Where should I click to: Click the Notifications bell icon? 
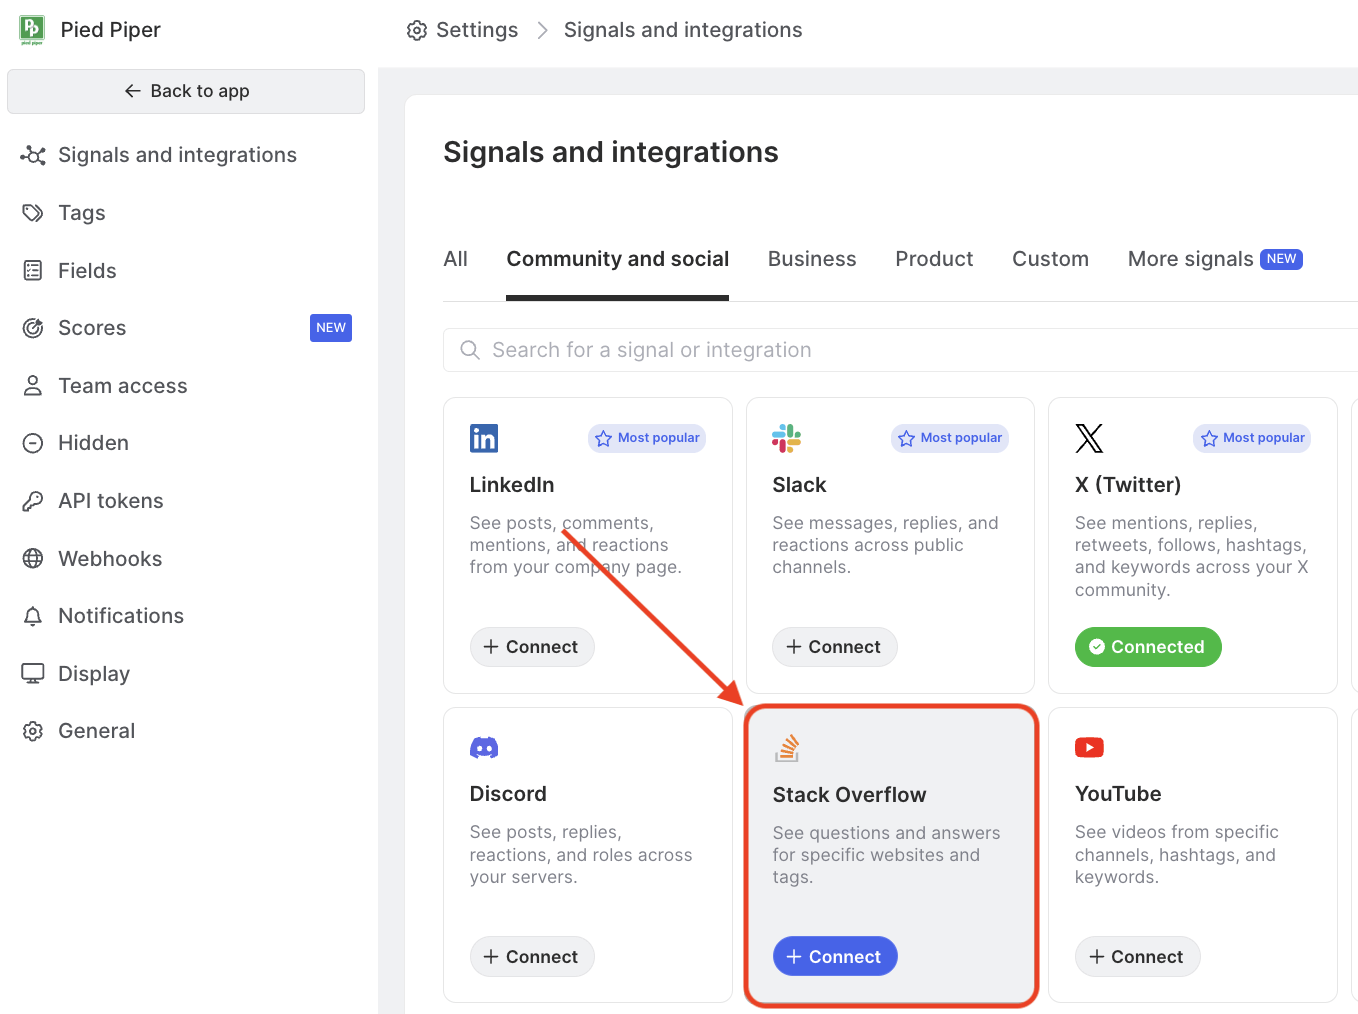[33, 616]
